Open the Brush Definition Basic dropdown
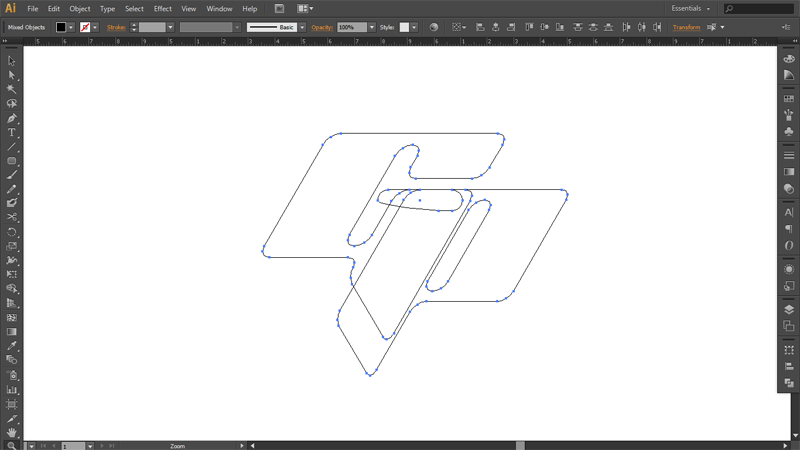The height and width of the screenshot is (450, 800). (x=302, y=28)
